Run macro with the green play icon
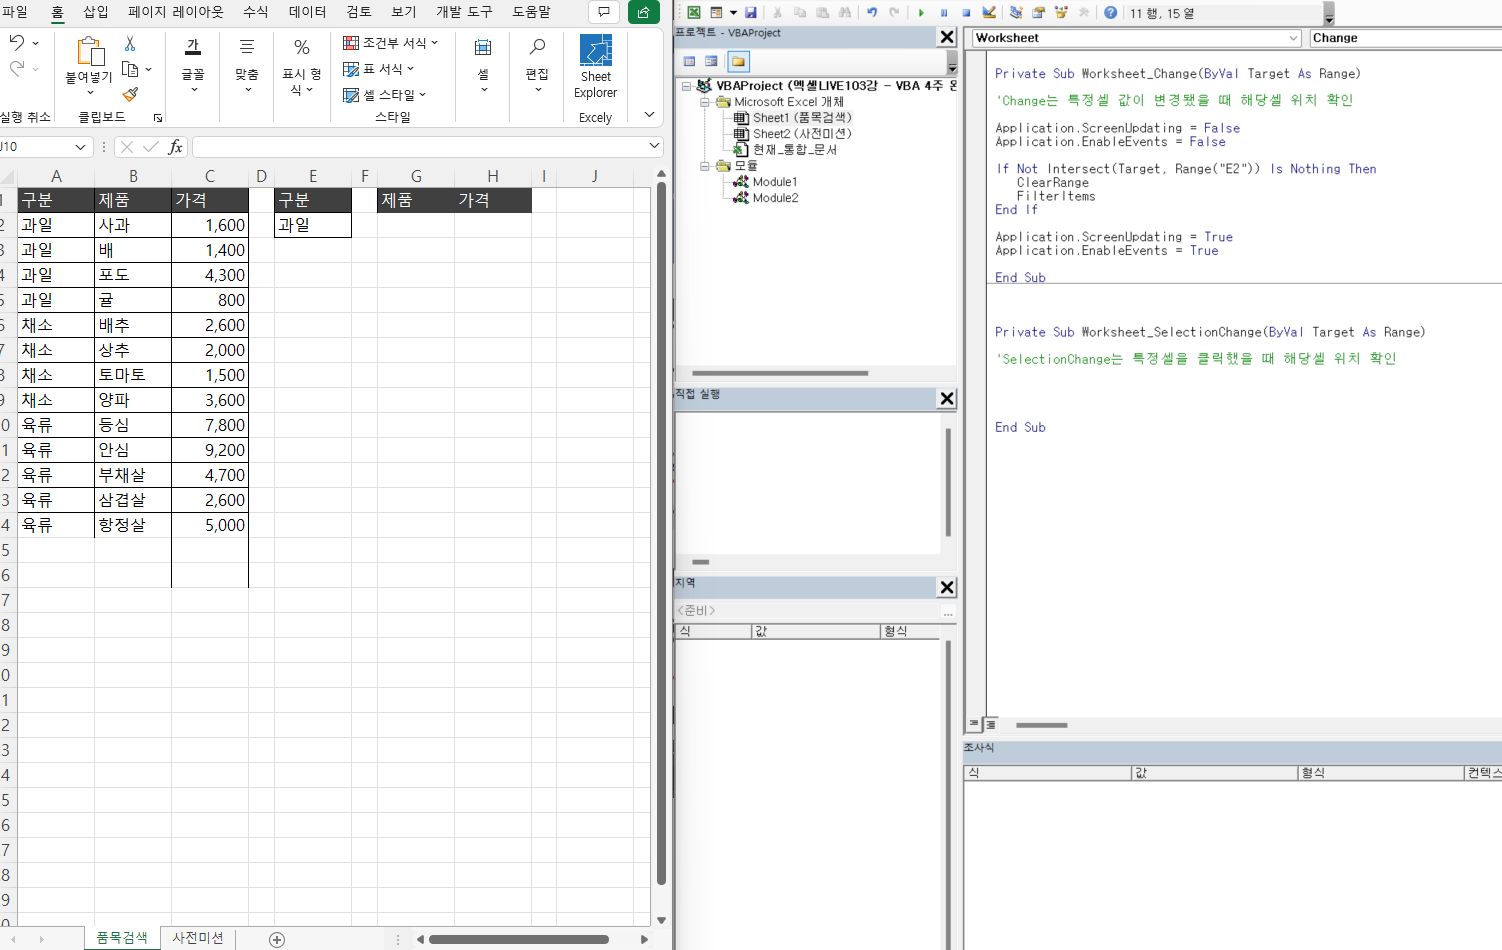Viewport: 1502px width, 950px height. 921,13
